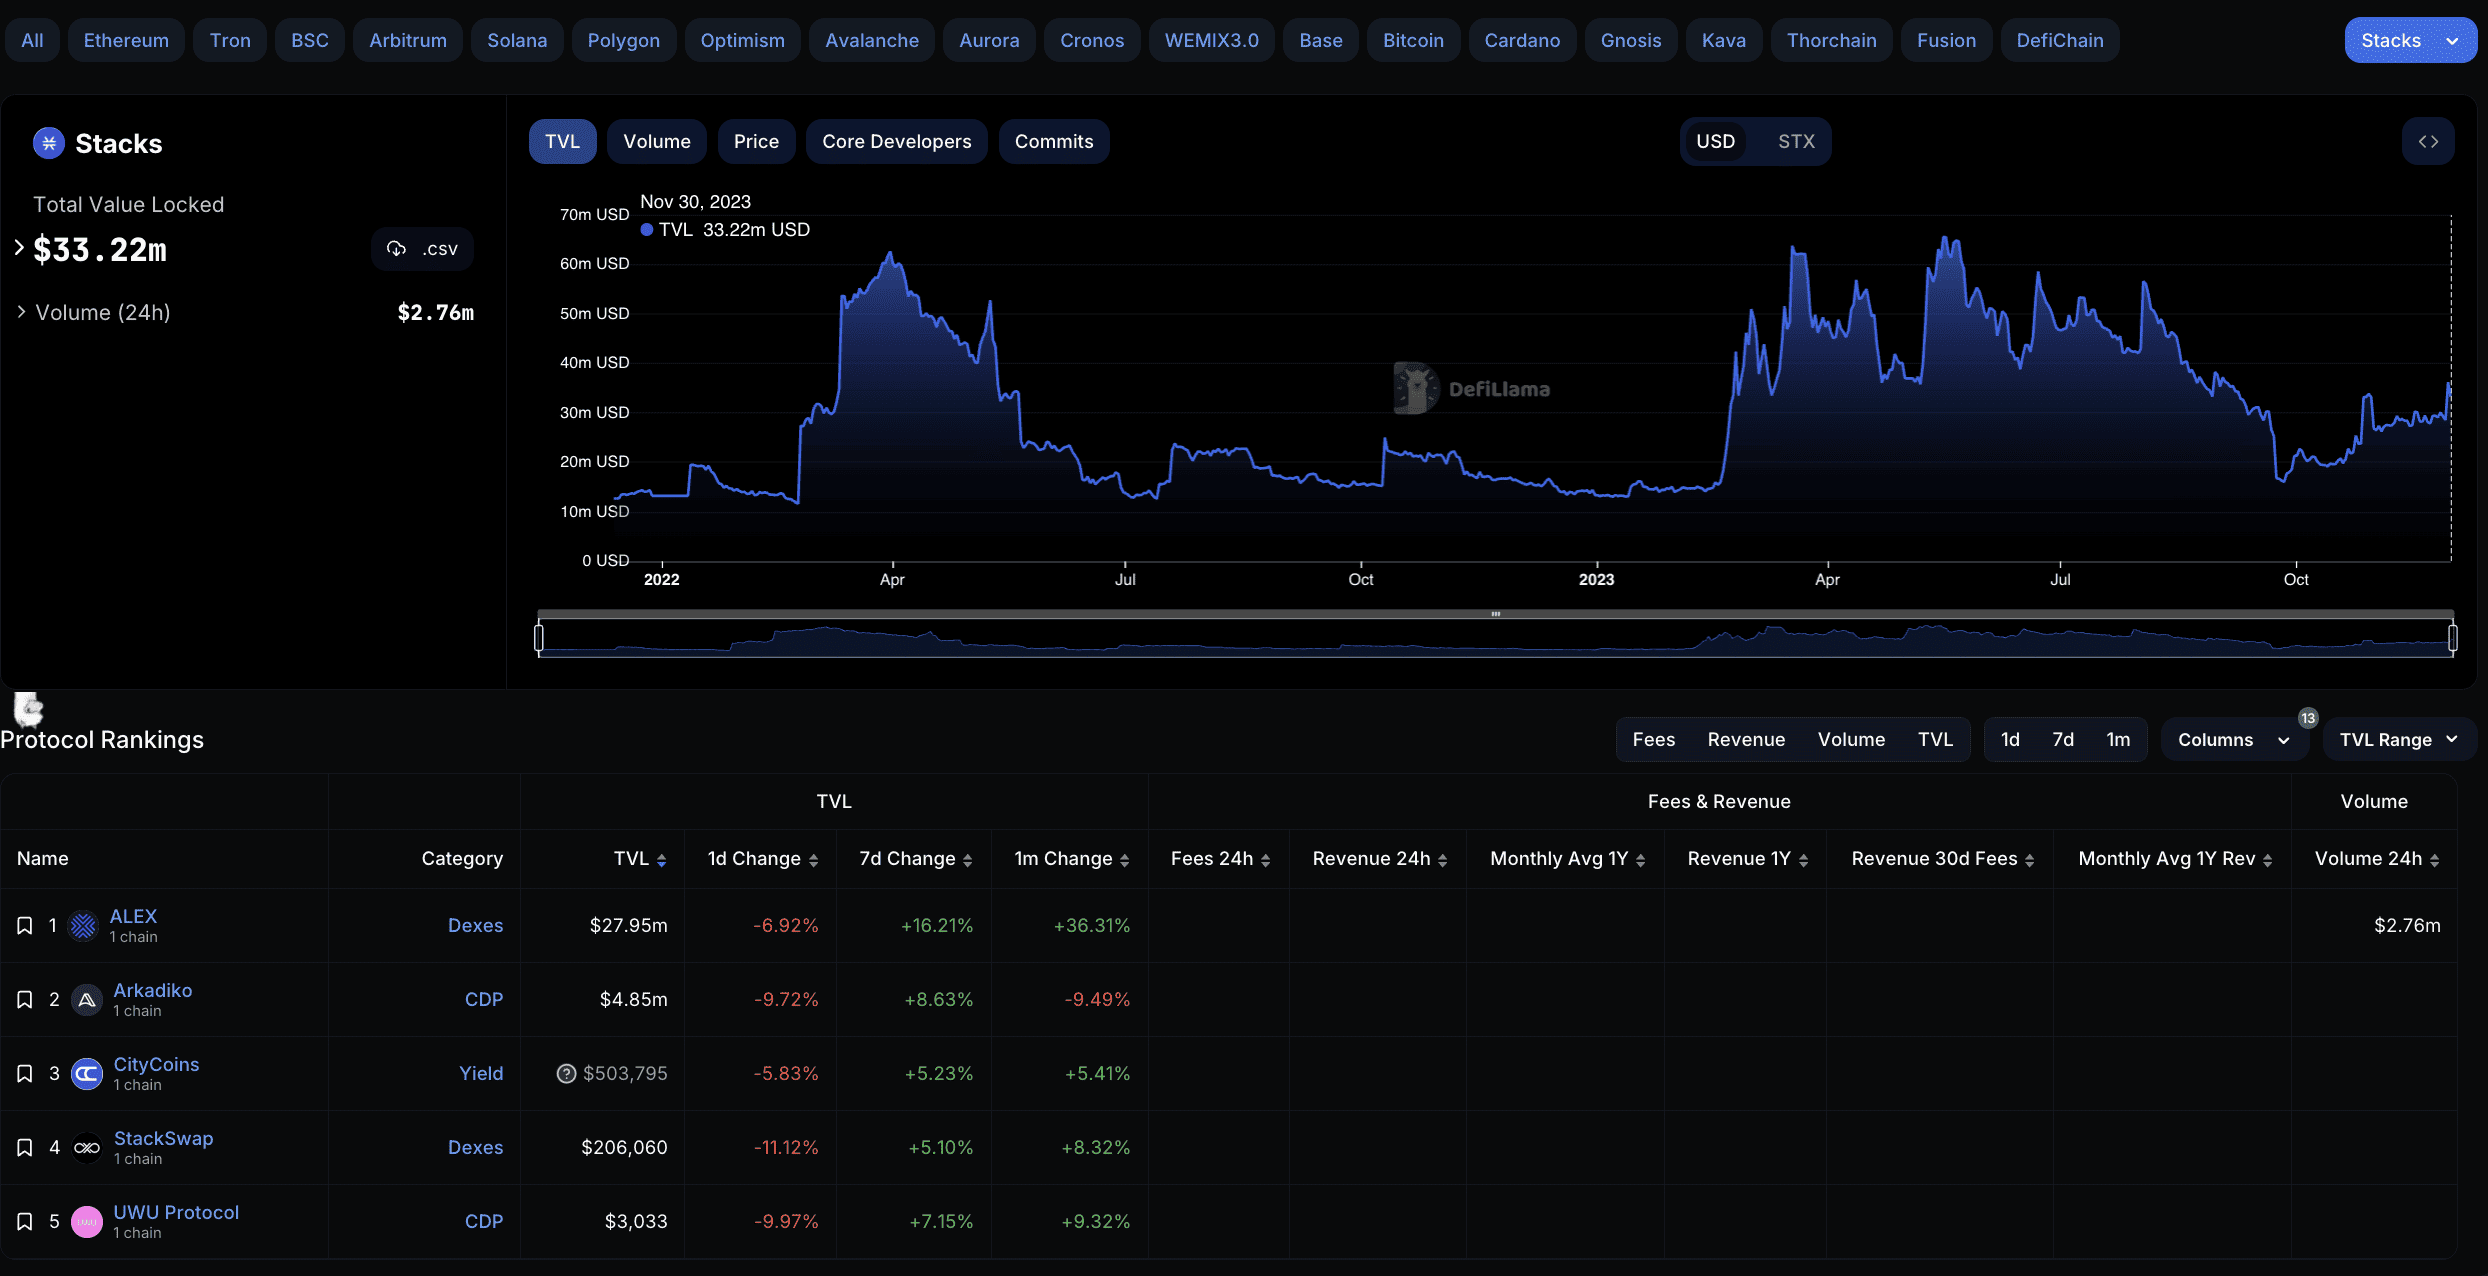Image resolution: width=2488 pixels, height=1276 pixels.
Task: Switch to the Fees table view
Action: tap(1653, 740)
